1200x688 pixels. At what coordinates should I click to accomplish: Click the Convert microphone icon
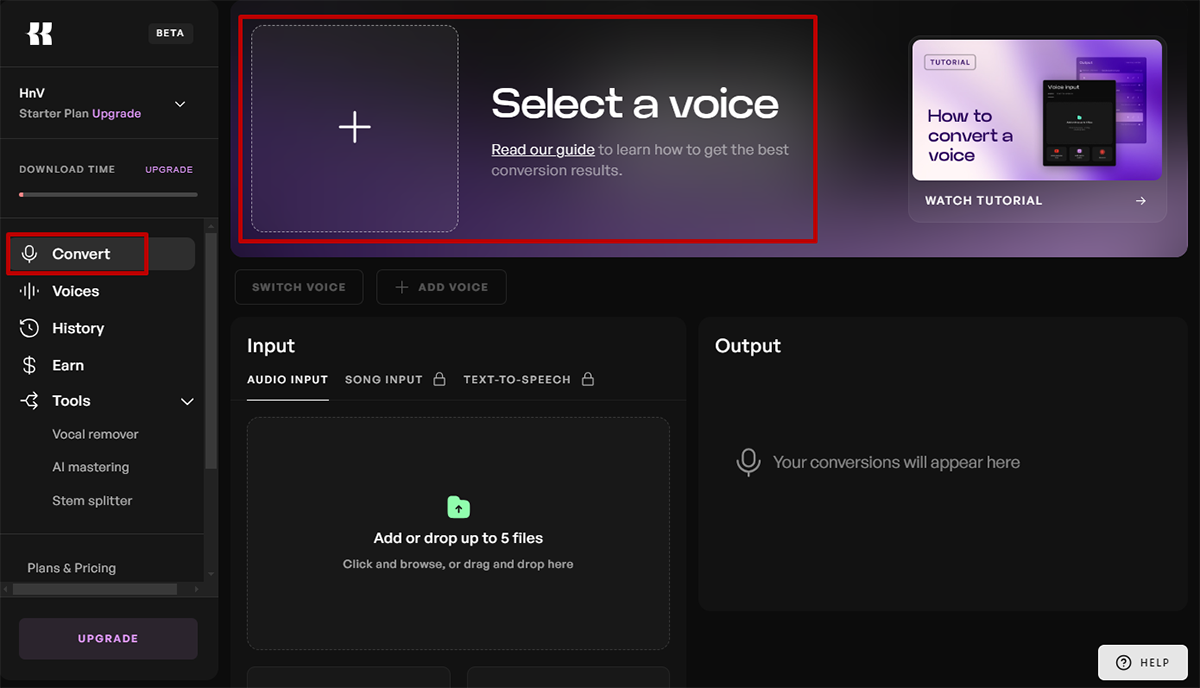pyautogui.click(x=30, y=254)
